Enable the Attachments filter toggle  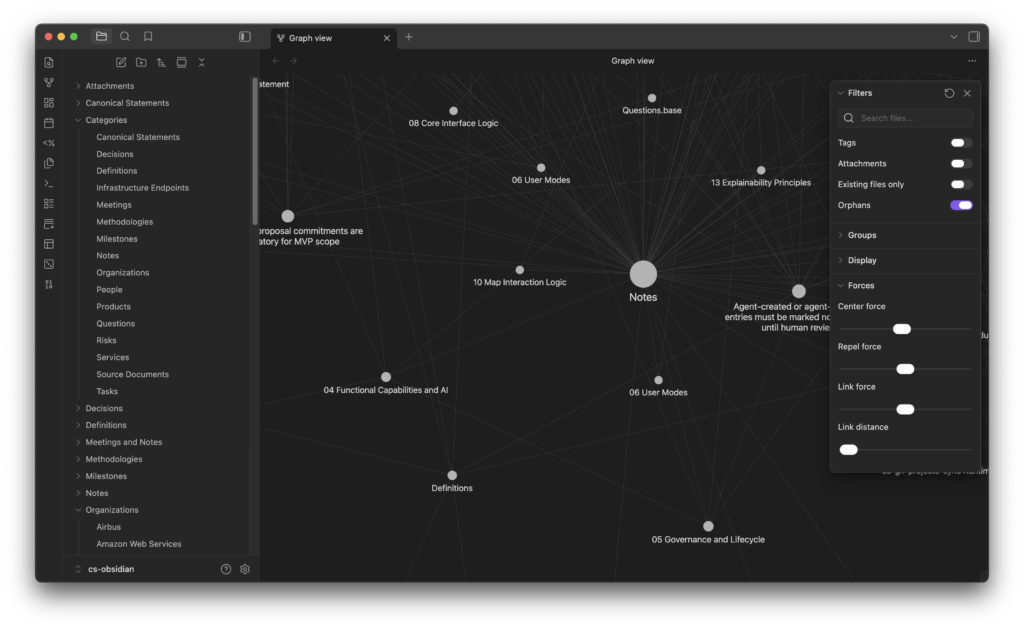(961, 163)
